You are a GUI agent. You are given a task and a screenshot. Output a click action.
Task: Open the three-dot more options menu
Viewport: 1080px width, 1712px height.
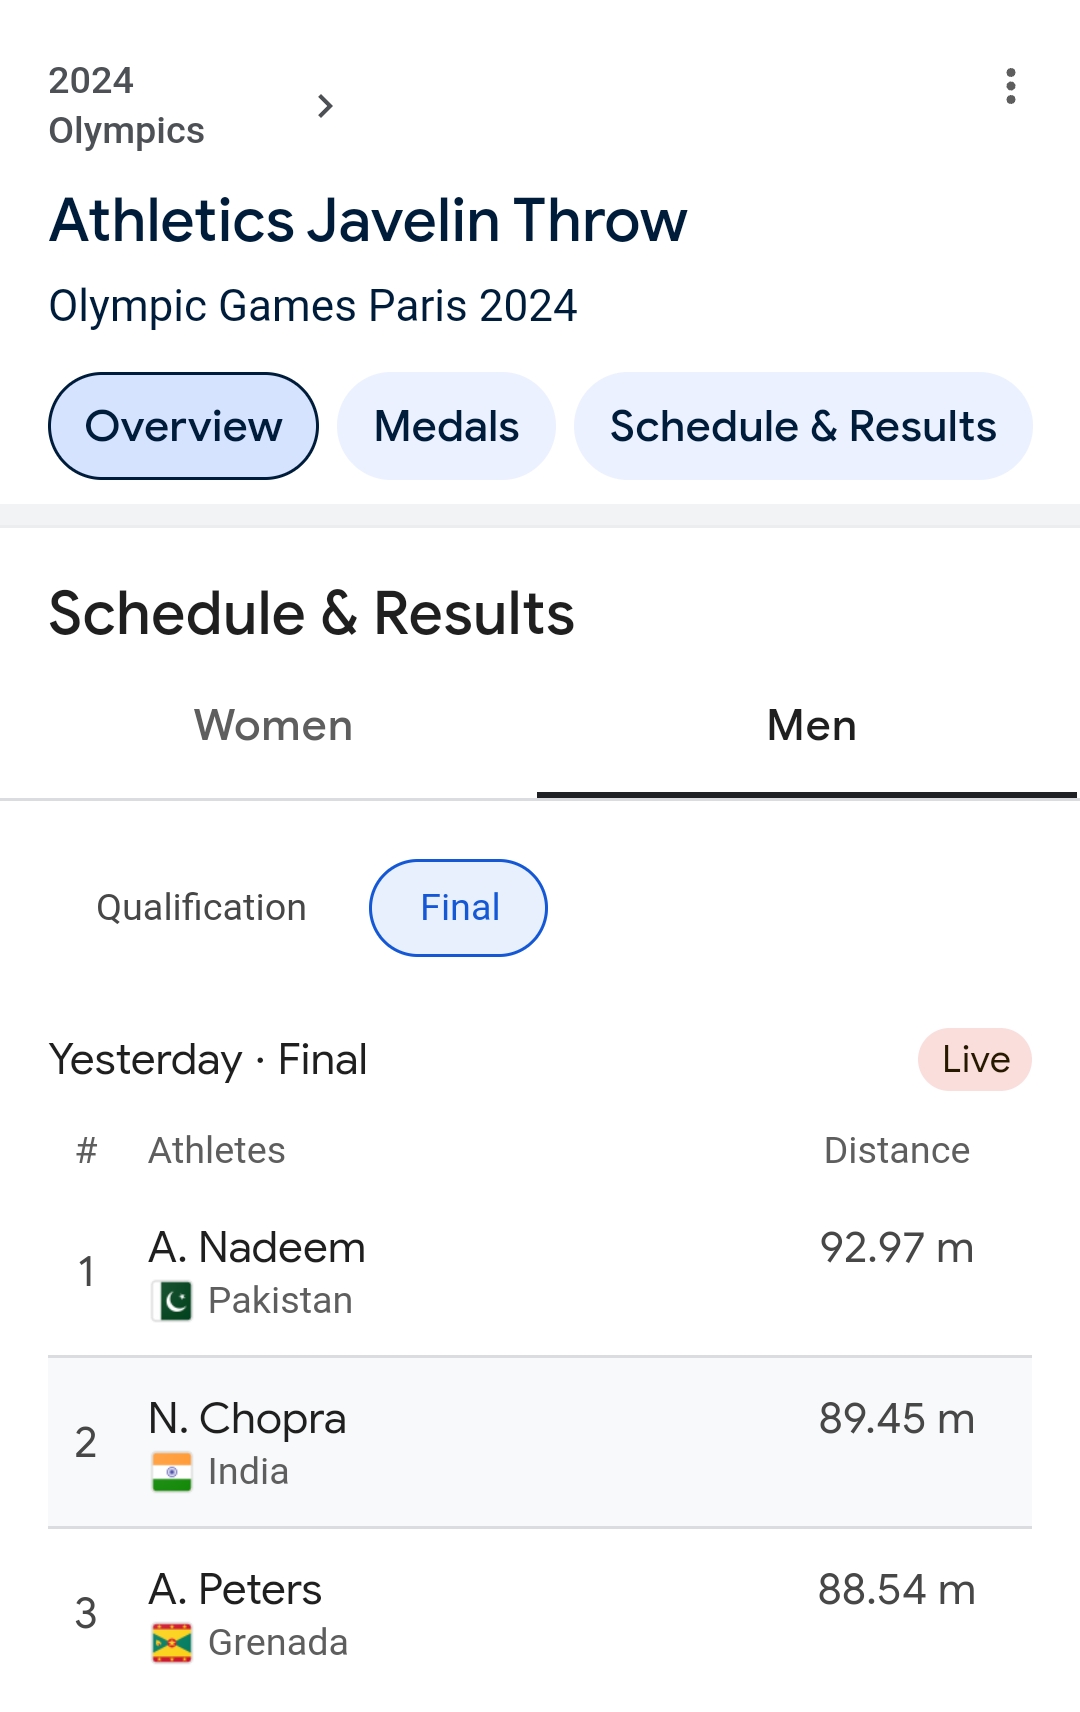pyautogui.click(x=1011, y=87)
